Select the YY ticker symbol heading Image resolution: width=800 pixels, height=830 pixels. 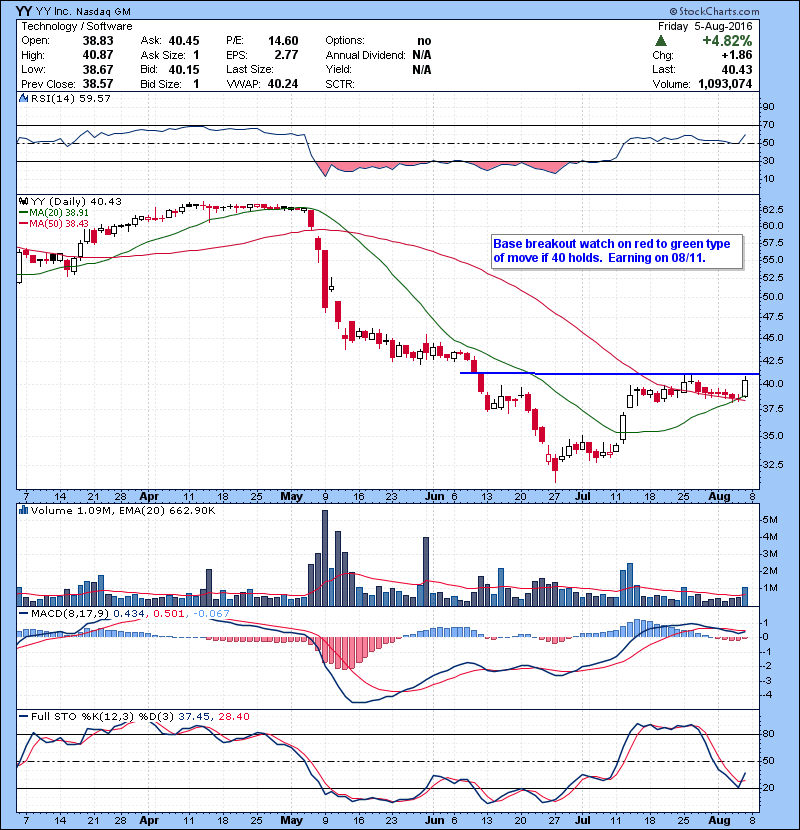(23, 11)
